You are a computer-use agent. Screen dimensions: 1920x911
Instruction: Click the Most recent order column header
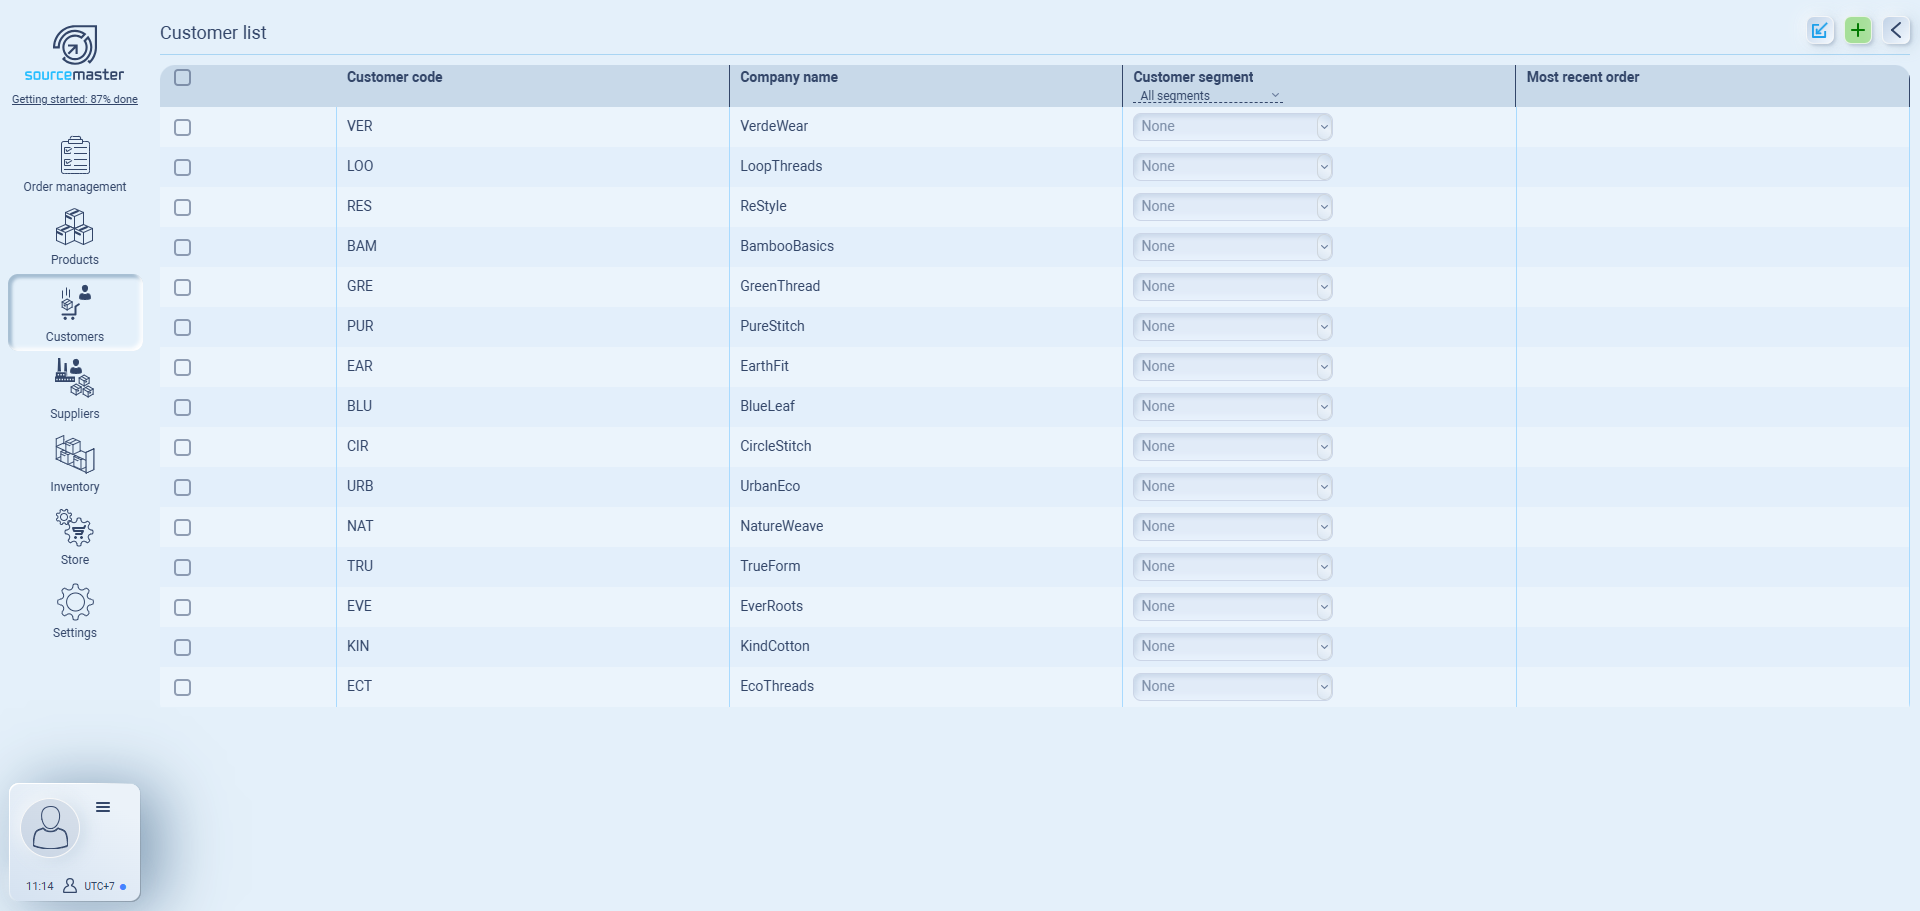[1583, 77]
